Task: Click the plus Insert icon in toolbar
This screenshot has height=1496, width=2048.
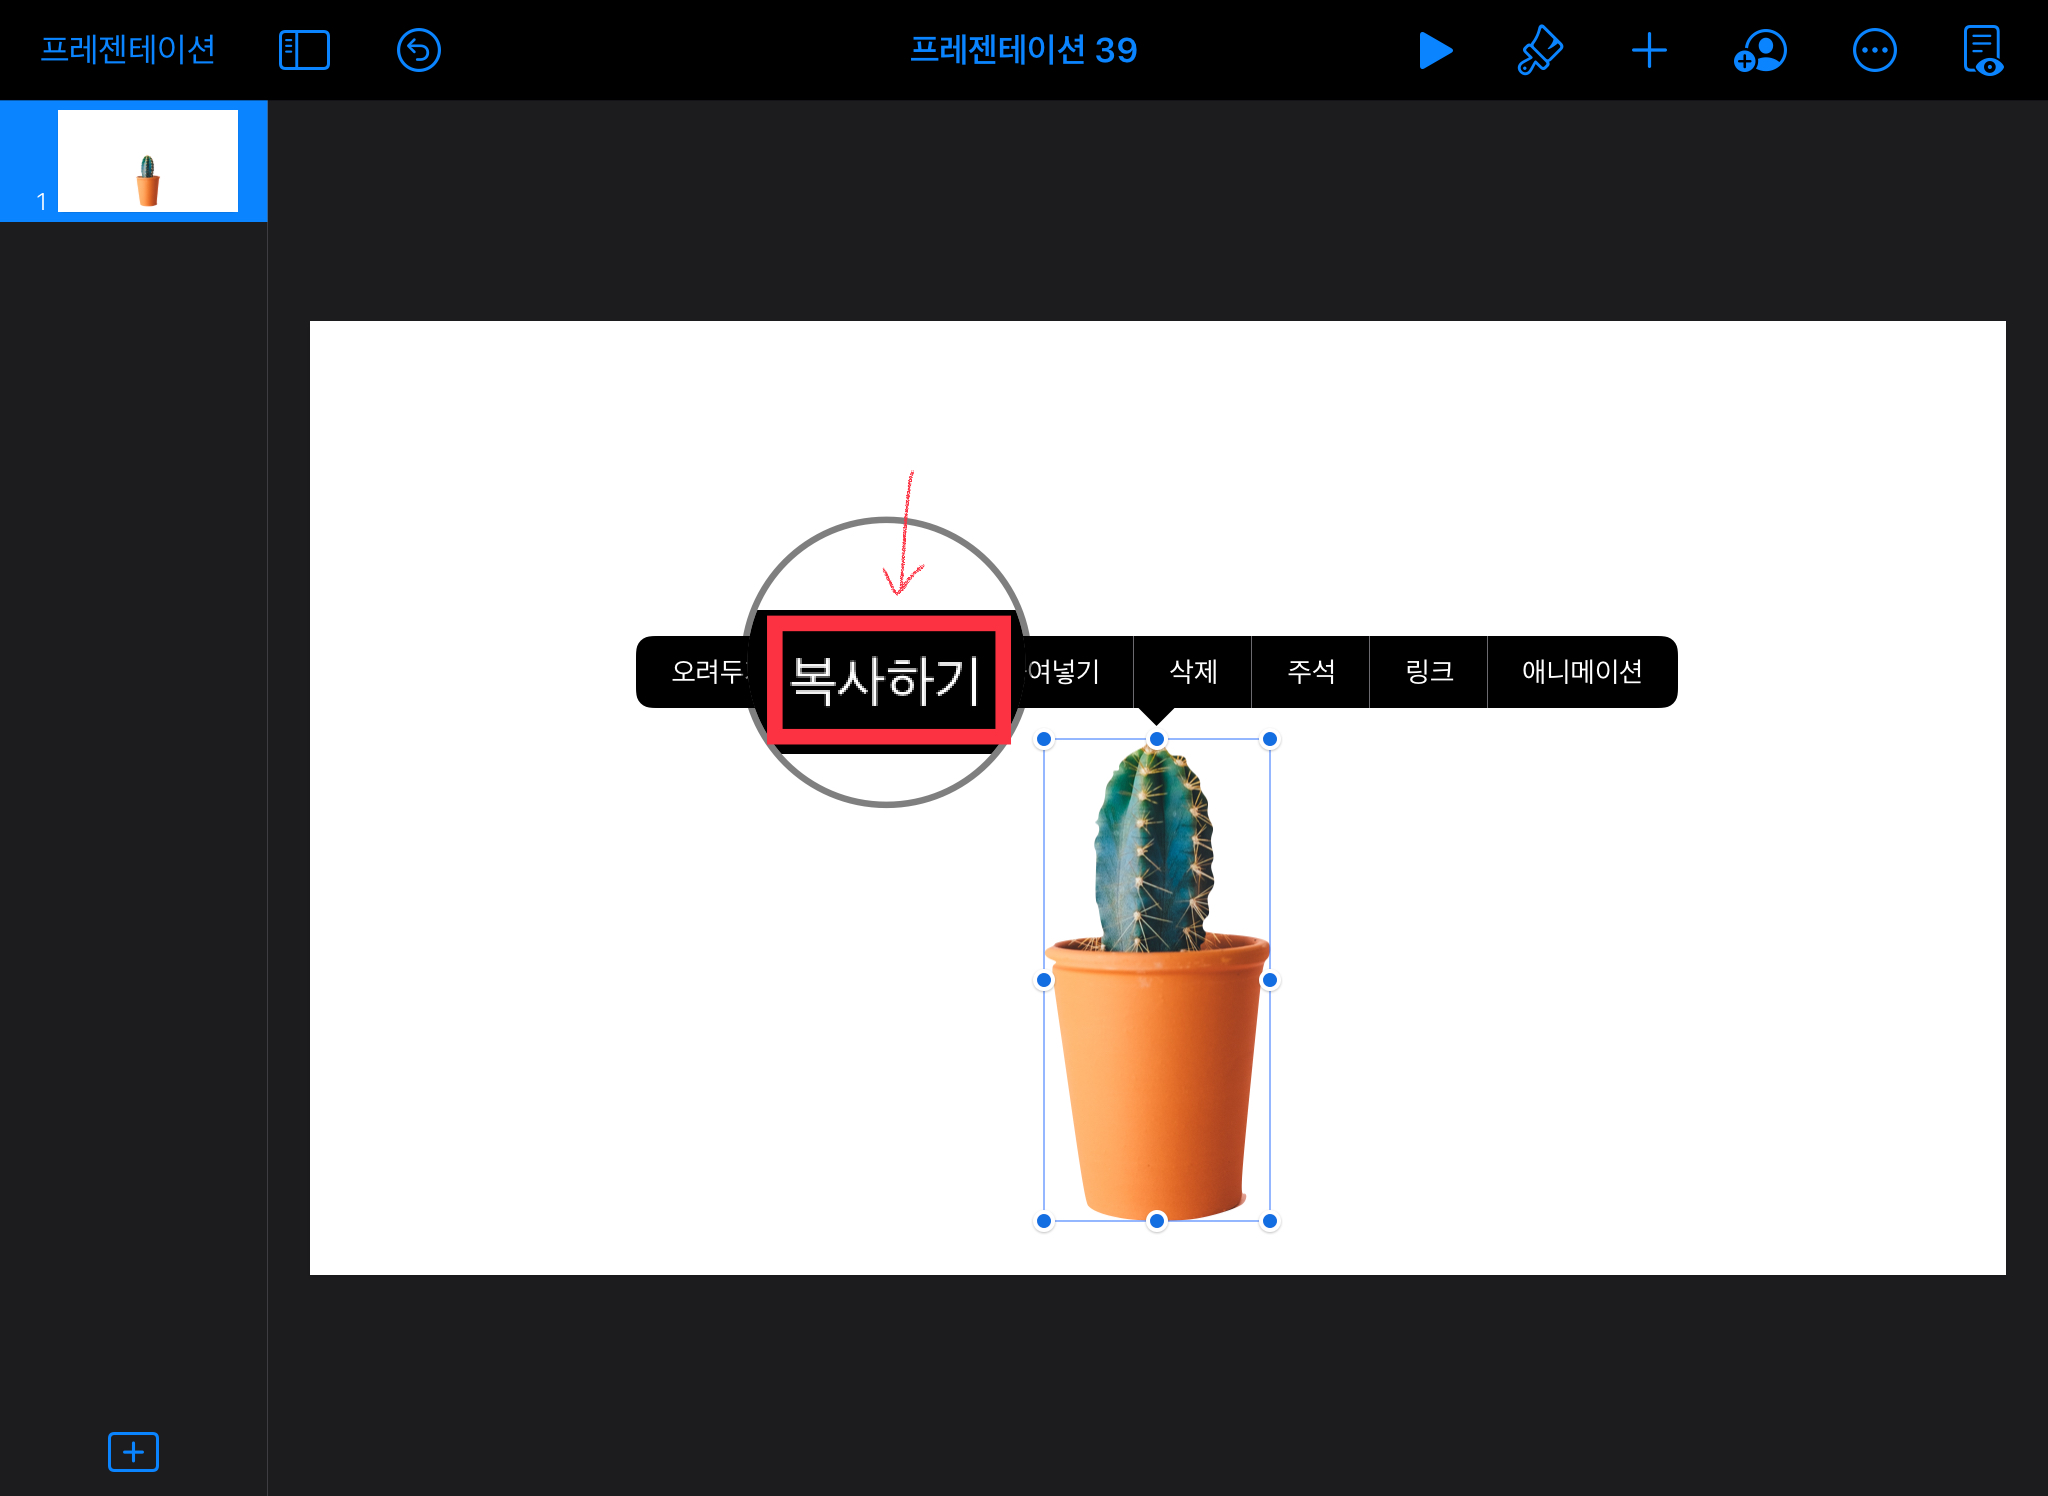Action: (x=1648, y=50)
